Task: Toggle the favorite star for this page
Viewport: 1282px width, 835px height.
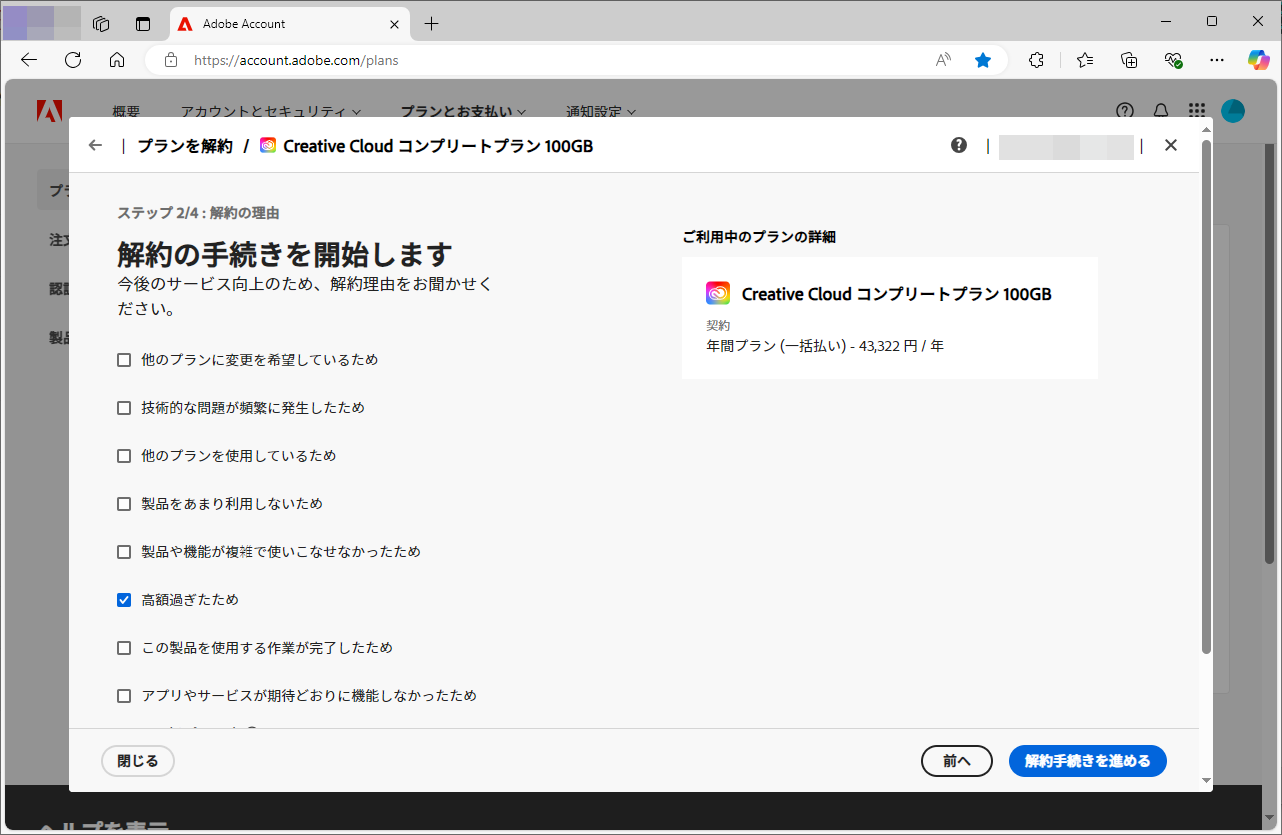Action: point(983,60)
